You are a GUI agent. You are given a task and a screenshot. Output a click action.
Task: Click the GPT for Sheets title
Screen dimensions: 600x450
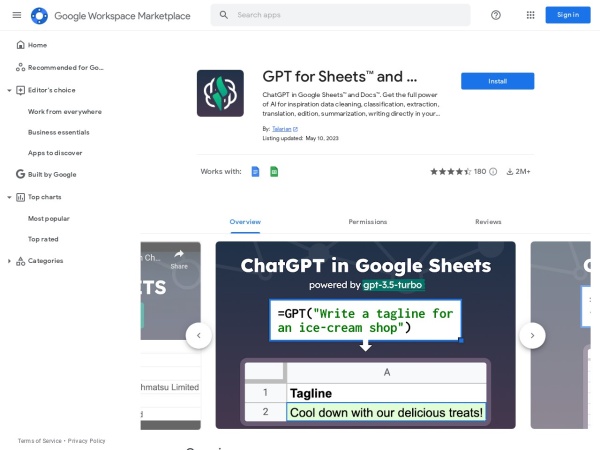click(x=340, y=77)
